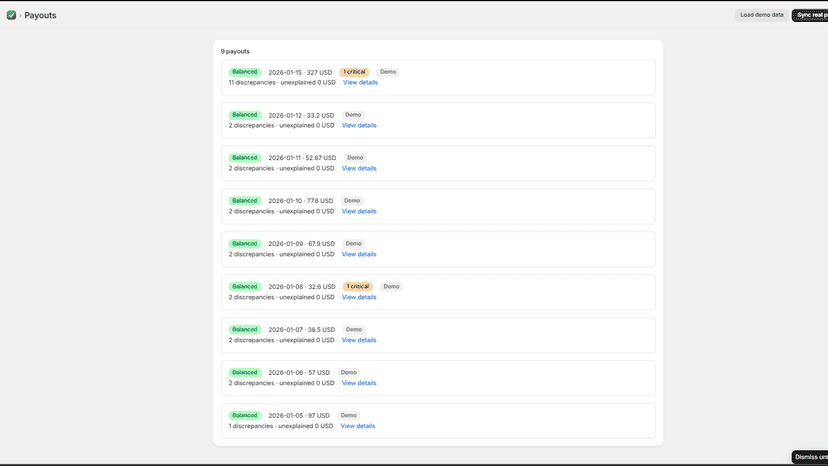Select the text '2026-01-06 · 57 USD'
Screen dimensions: 828x466
299,372
